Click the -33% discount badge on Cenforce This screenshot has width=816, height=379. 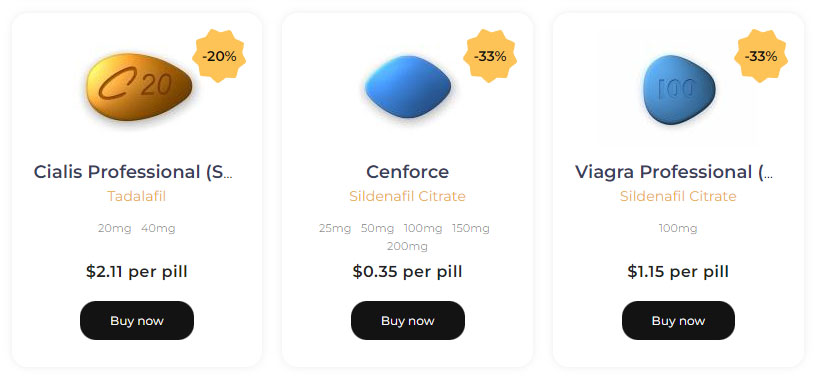point(490,56)
